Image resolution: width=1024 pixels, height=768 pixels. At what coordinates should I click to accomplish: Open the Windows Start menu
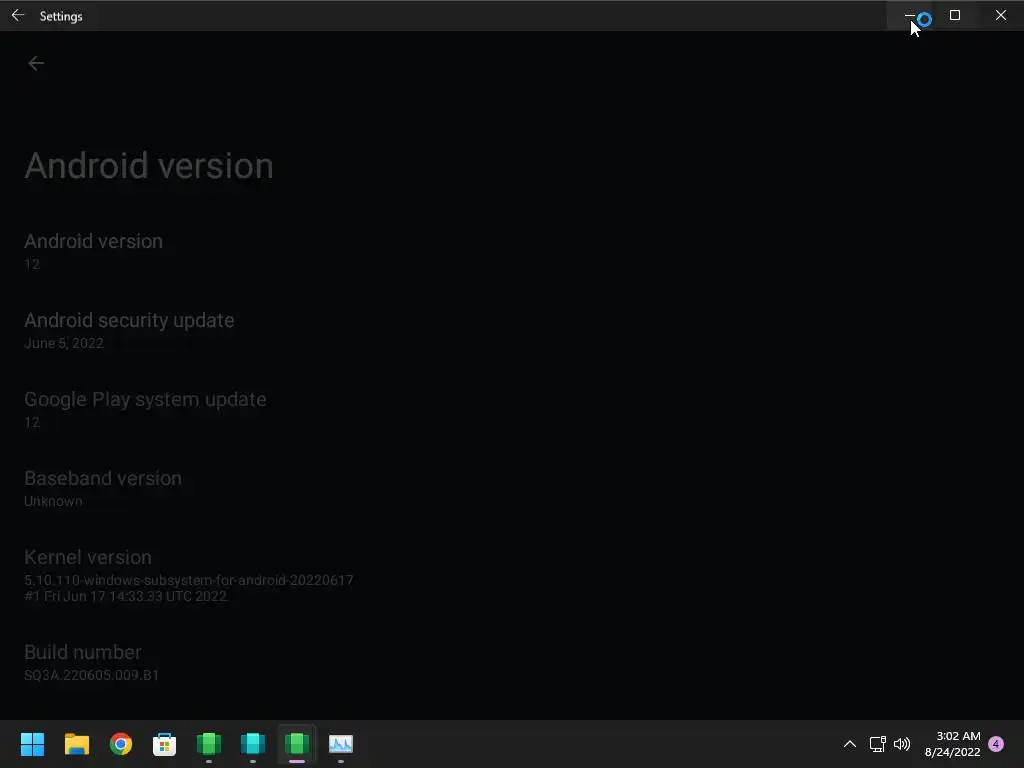33,744
